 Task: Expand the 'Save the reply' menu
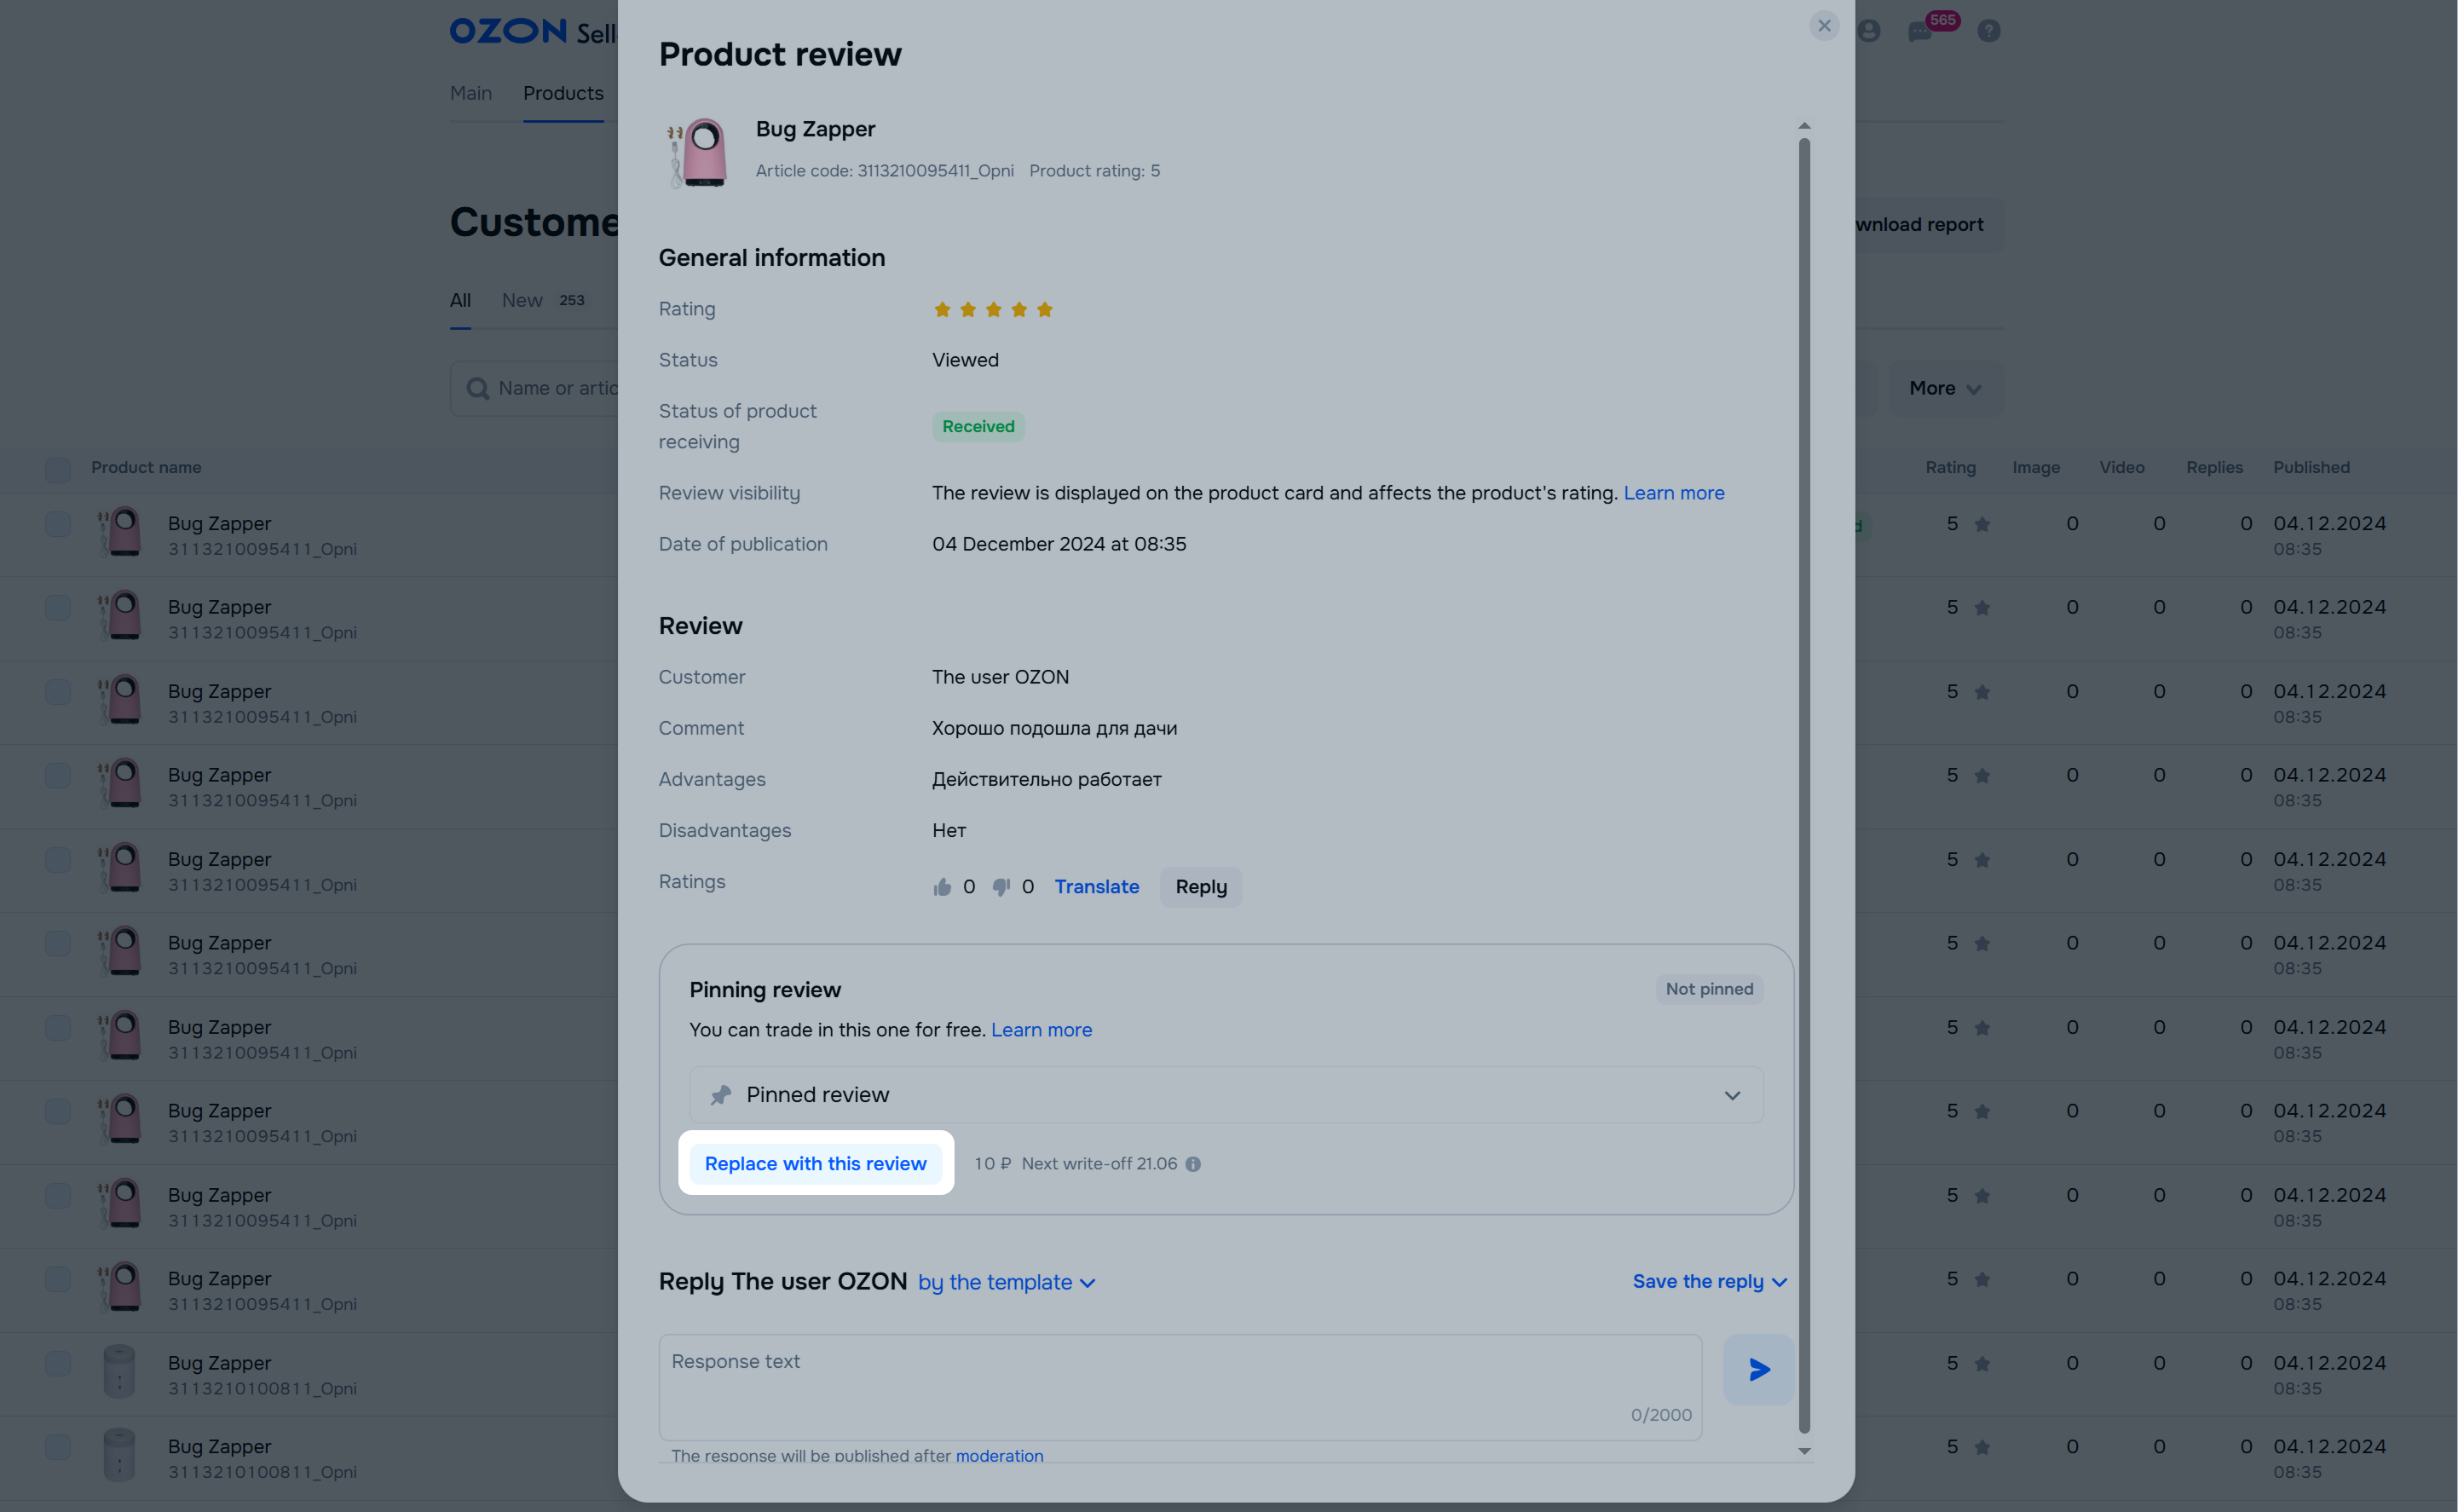1709,1282
